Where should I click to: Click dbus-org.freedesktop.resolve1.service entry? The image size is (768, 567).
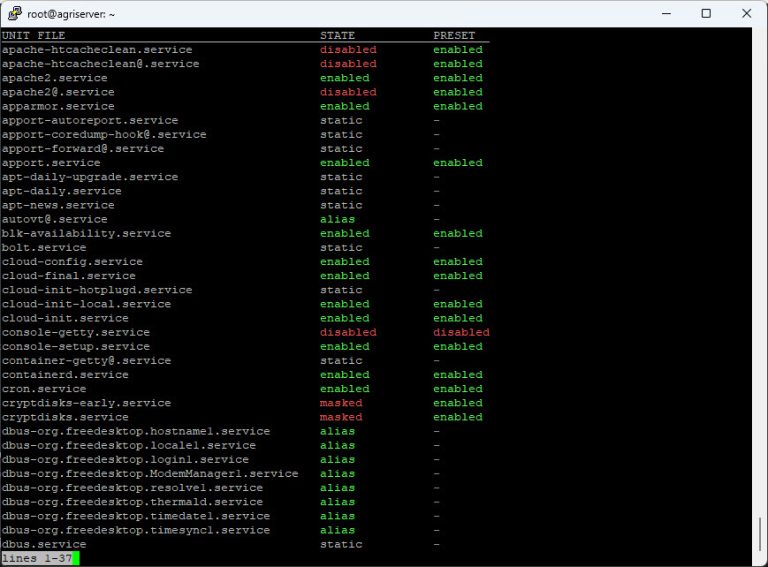point(132,488)
